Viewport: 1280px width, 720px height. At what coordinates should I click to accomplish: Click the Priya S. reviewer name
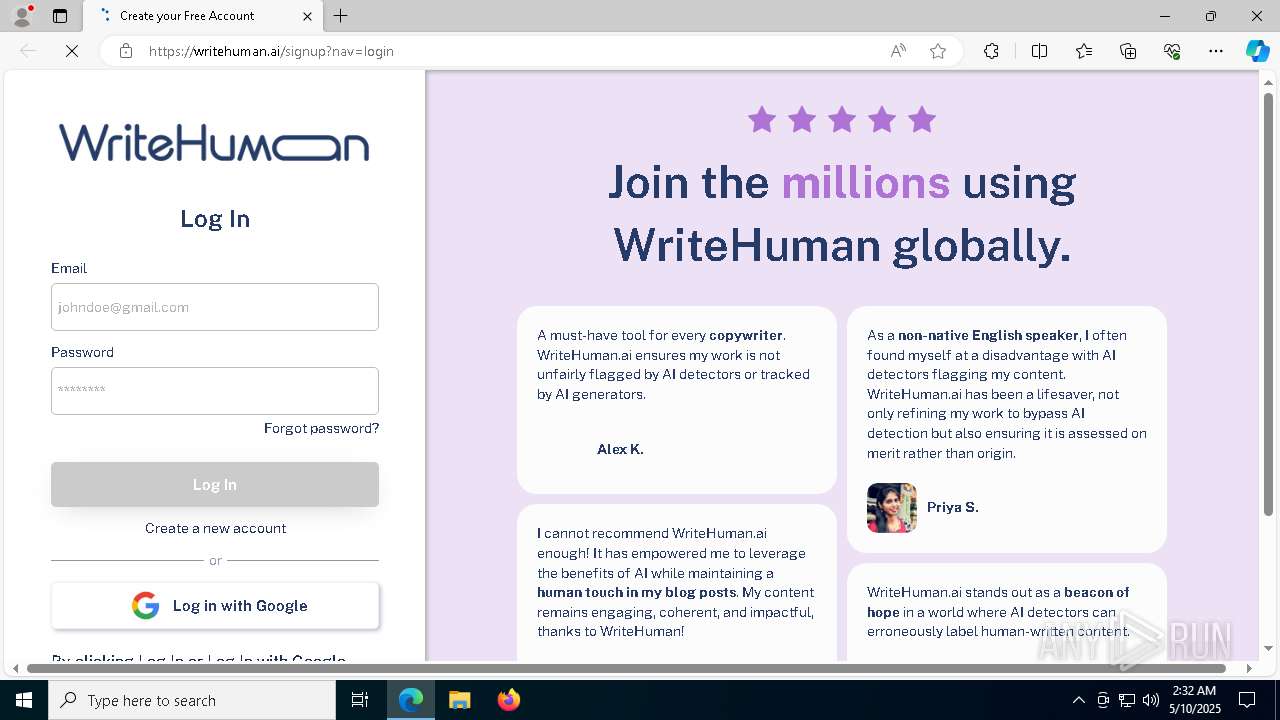click(x=953, y=507)
